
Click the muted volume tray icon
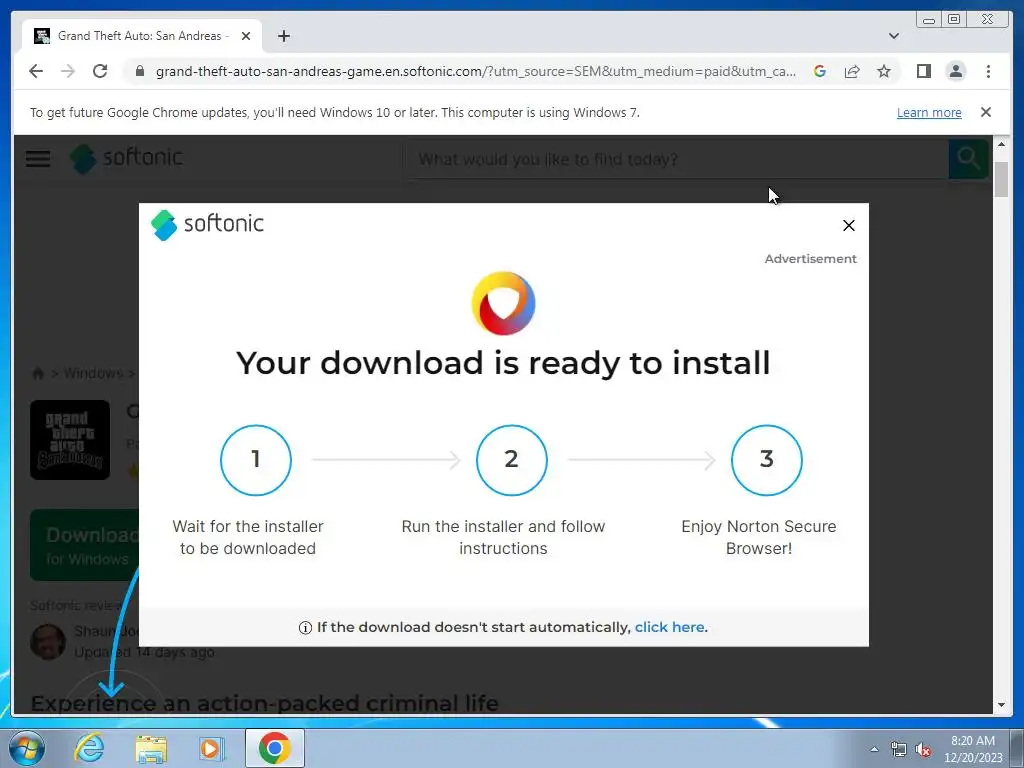[x=923, y=749]
